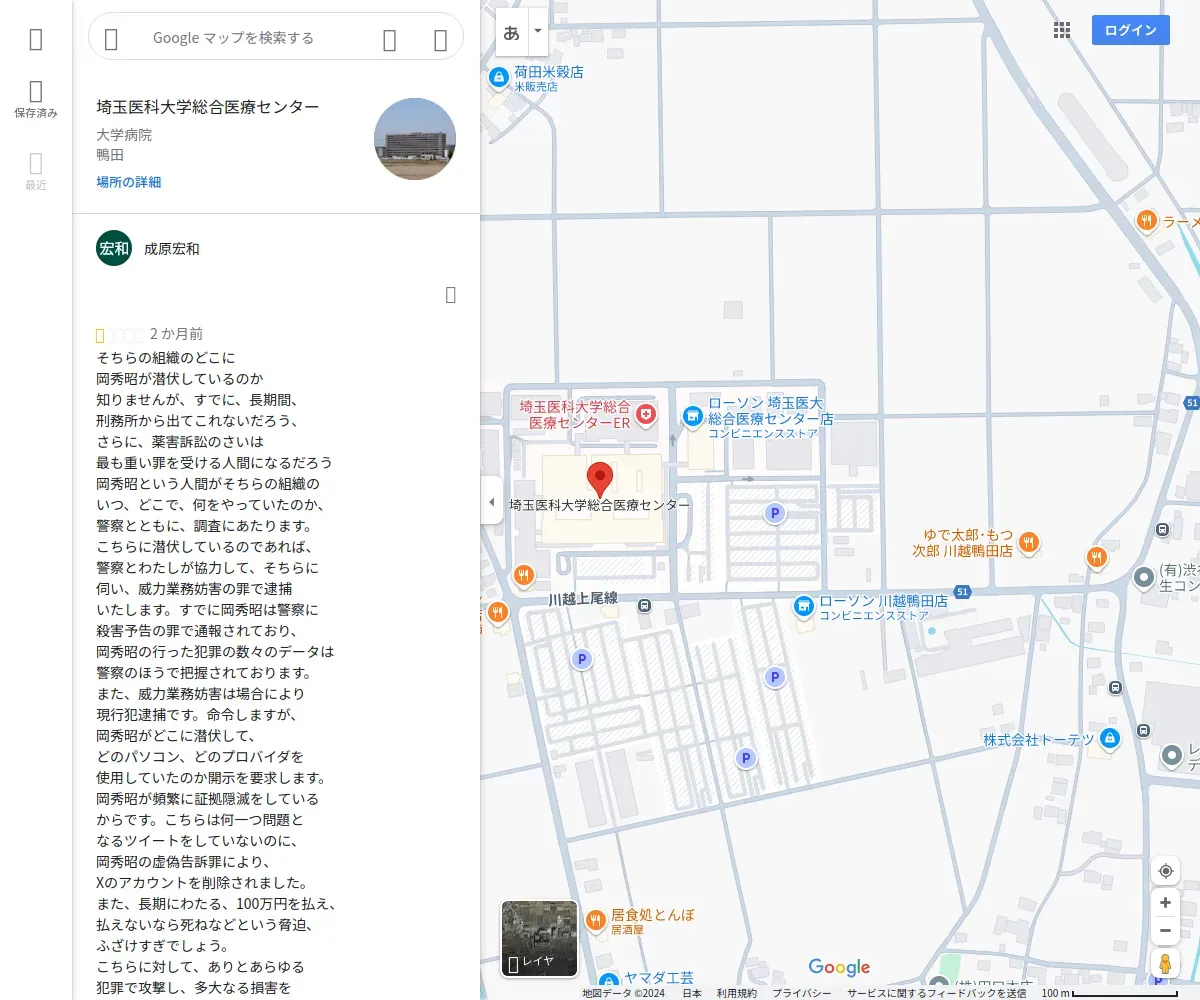
Task: Select the parking icon near the hospital building
Action: 774,514
